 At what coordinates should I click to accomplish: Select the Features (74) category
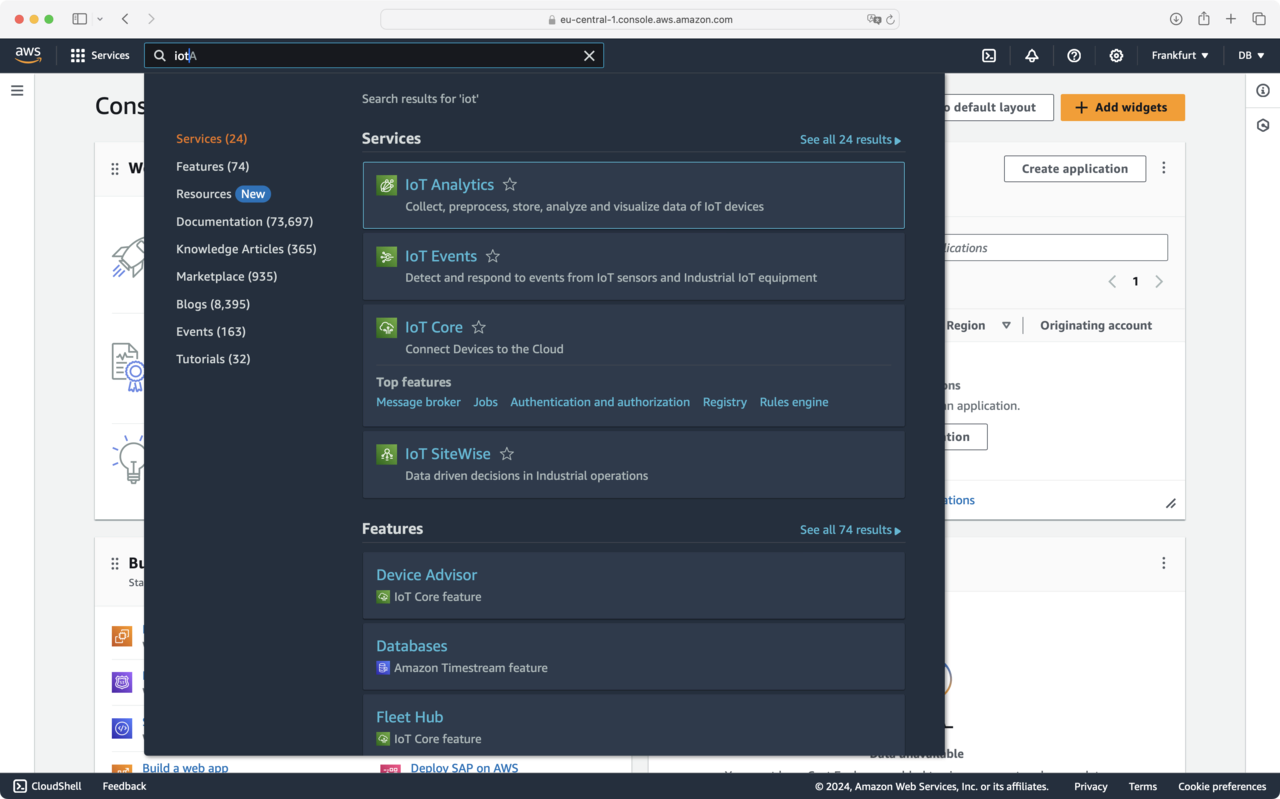[x=212, y=167]
